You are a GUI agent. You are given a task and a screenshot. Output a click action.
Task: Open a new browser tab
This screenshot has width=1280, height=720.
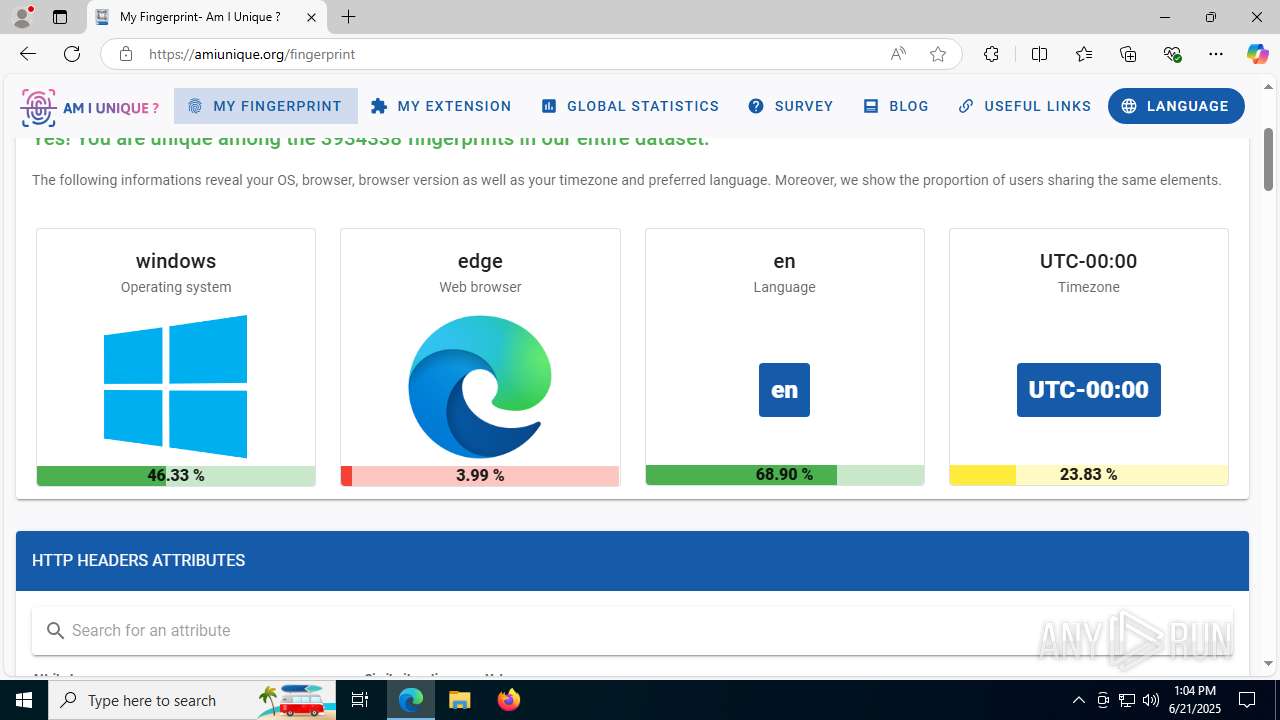(348, 17)
